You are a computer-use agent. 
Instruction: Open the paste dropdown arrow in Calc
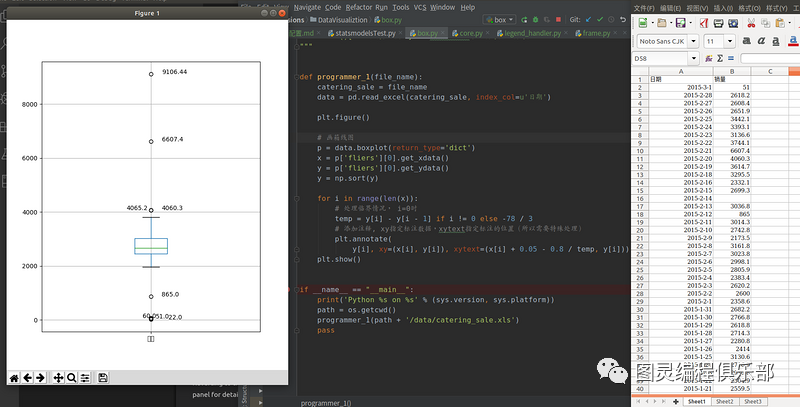coord(789,23)
